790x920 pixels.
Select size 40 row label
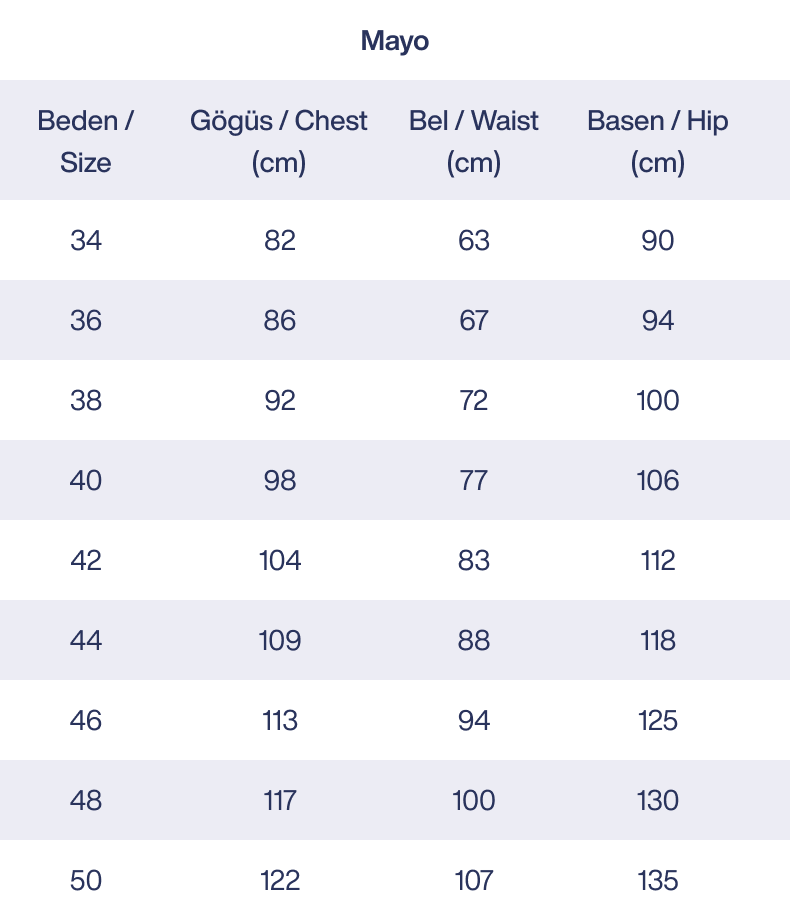tap(86, 481)
